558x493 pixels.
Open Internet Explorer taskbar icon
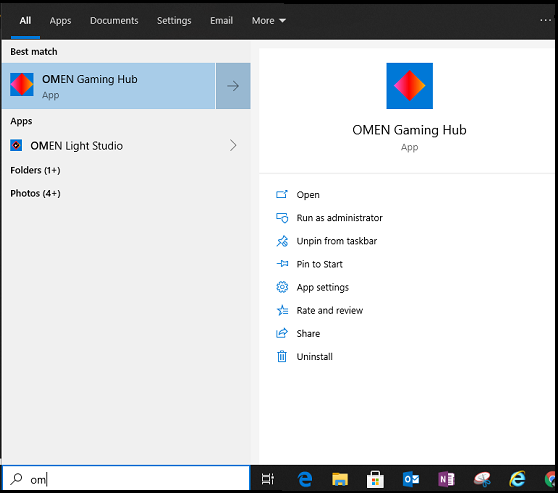click(x=517, y=479)
